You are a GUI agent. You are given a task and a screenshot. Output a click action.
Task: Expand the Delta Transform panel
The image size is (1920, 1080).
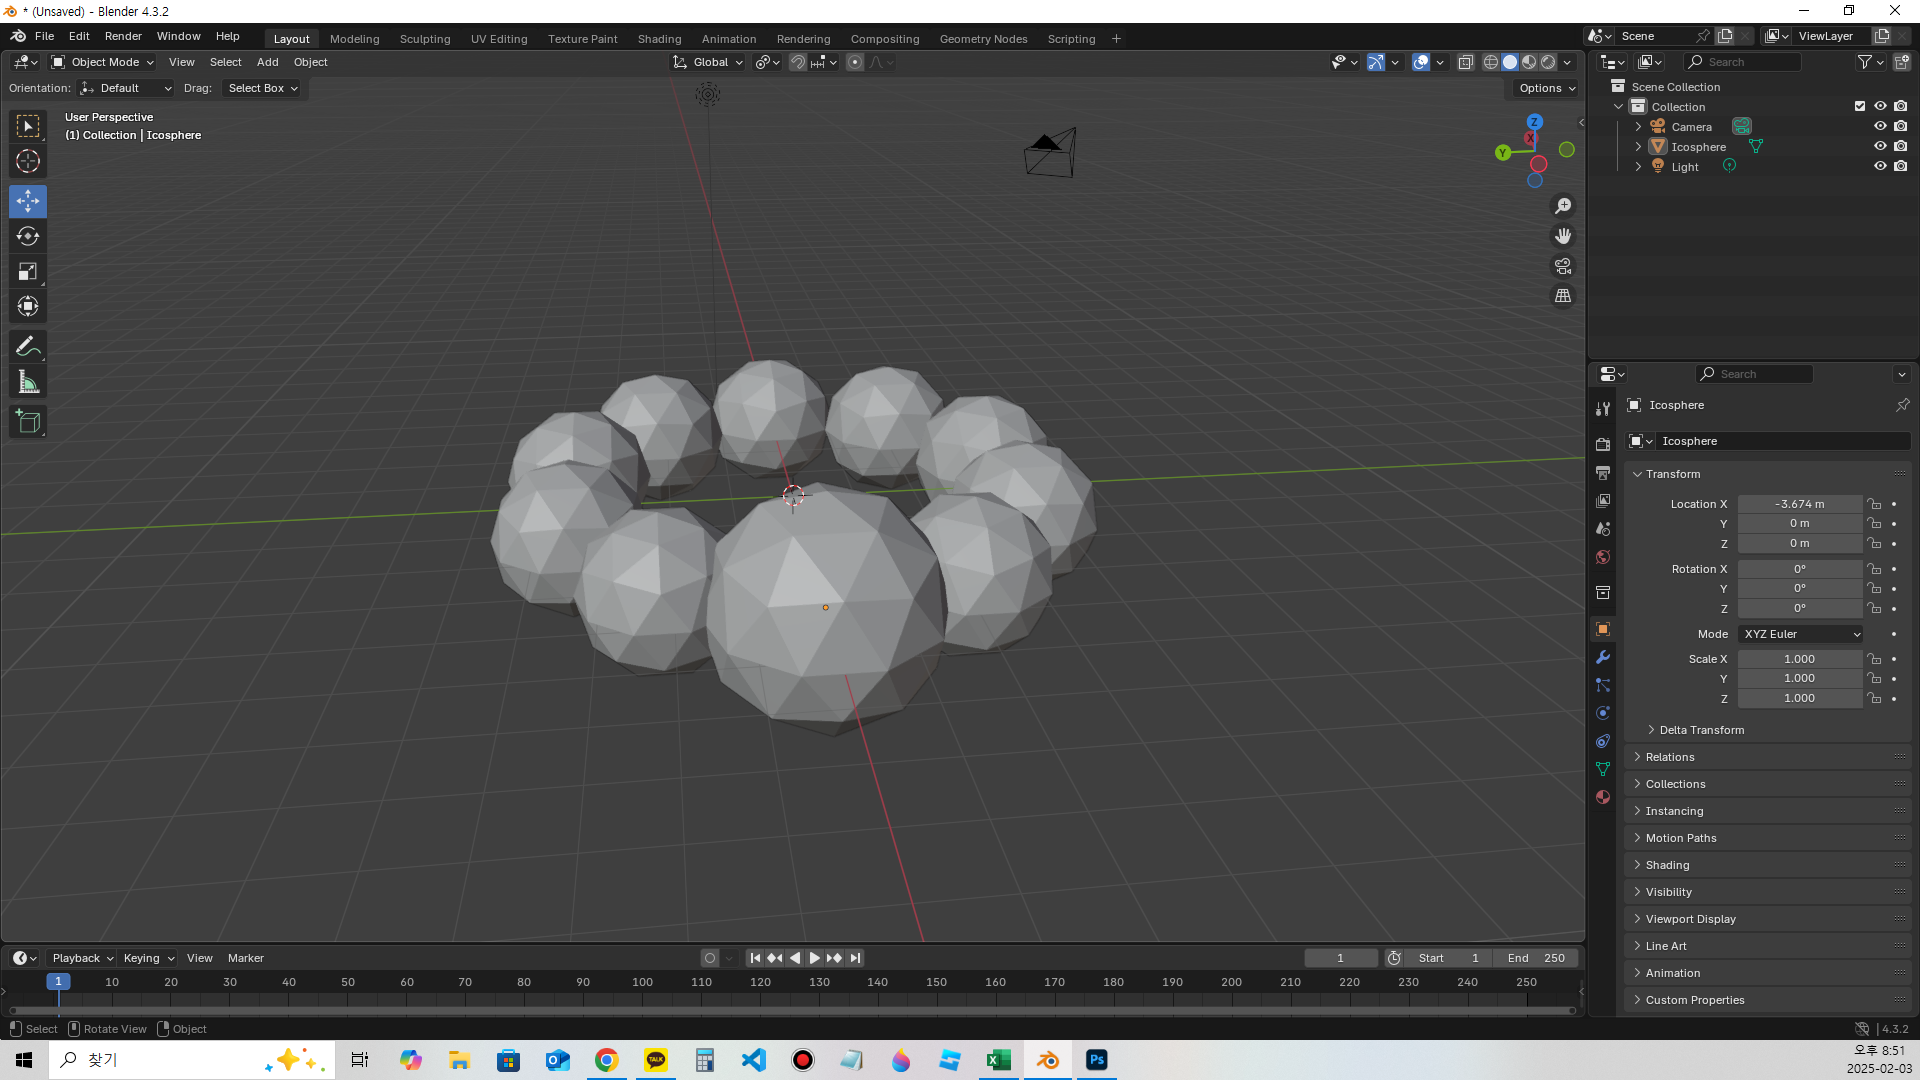1701,730
